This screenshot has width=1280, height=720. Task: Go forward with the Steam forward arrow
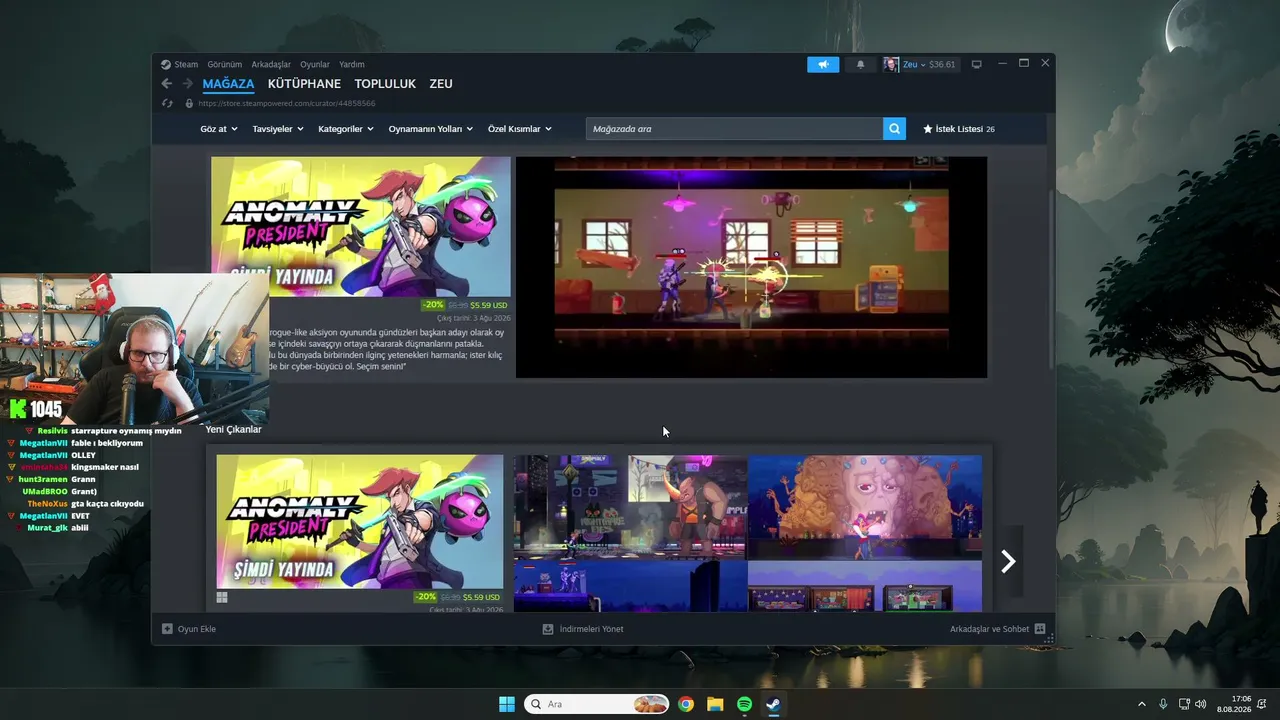point(187,84)
